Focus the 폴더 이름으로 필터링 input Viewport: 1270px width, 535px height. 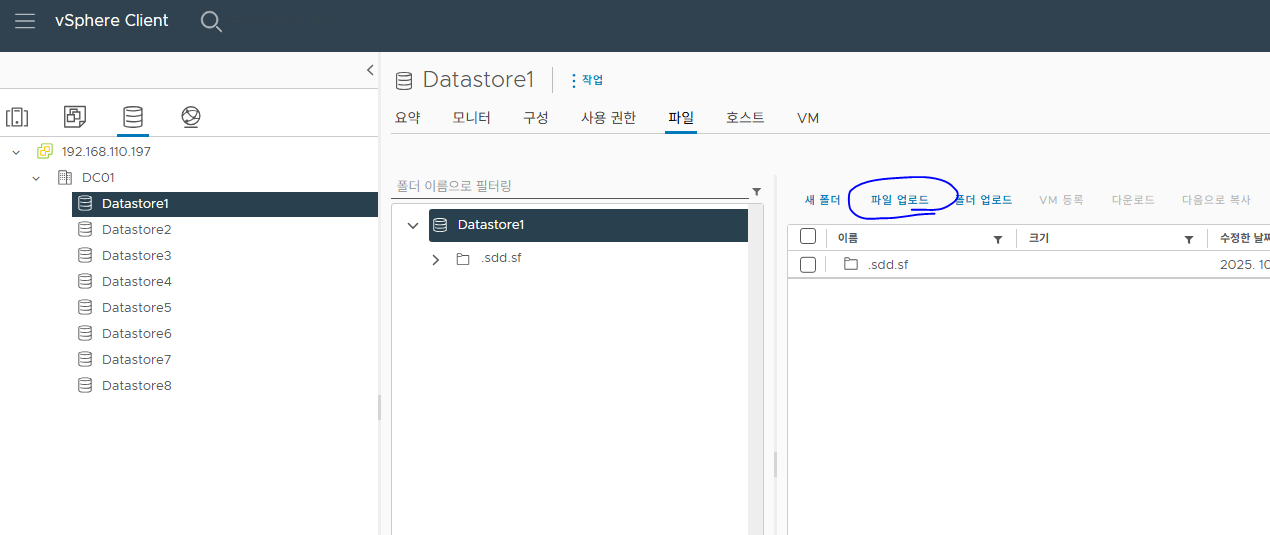570,187
